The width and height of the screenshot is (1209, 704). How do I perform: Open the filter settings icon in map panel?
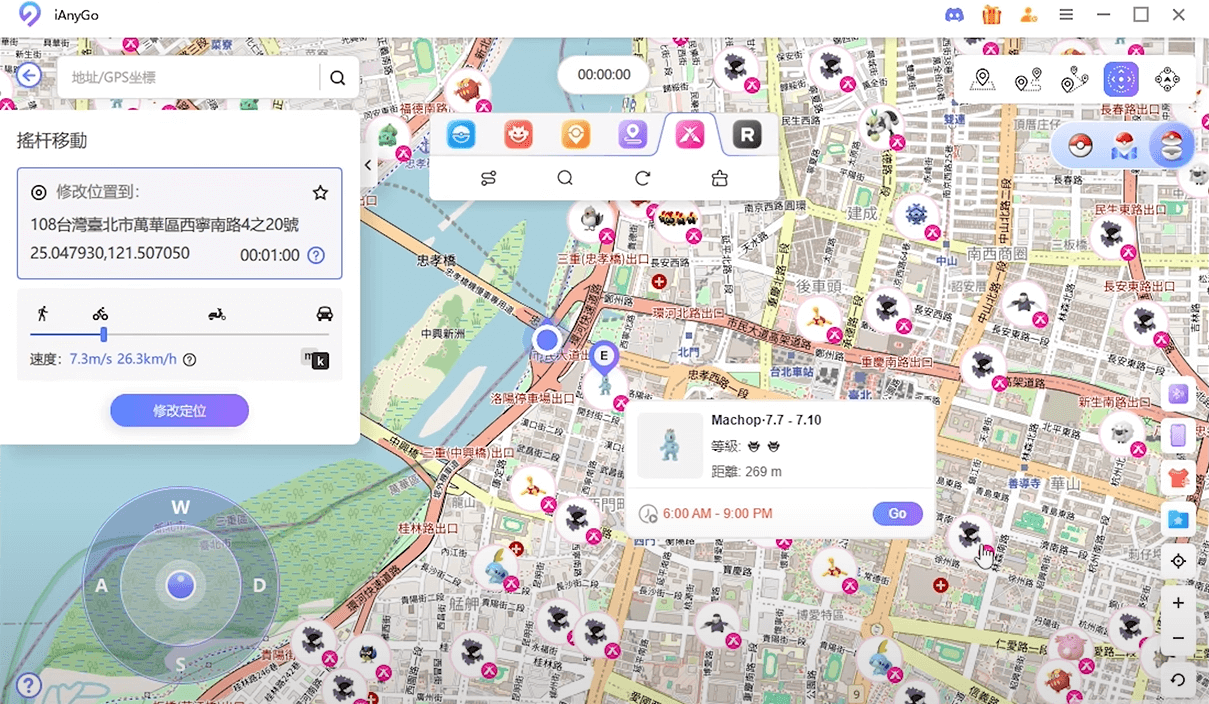click(x=488, y=179)
